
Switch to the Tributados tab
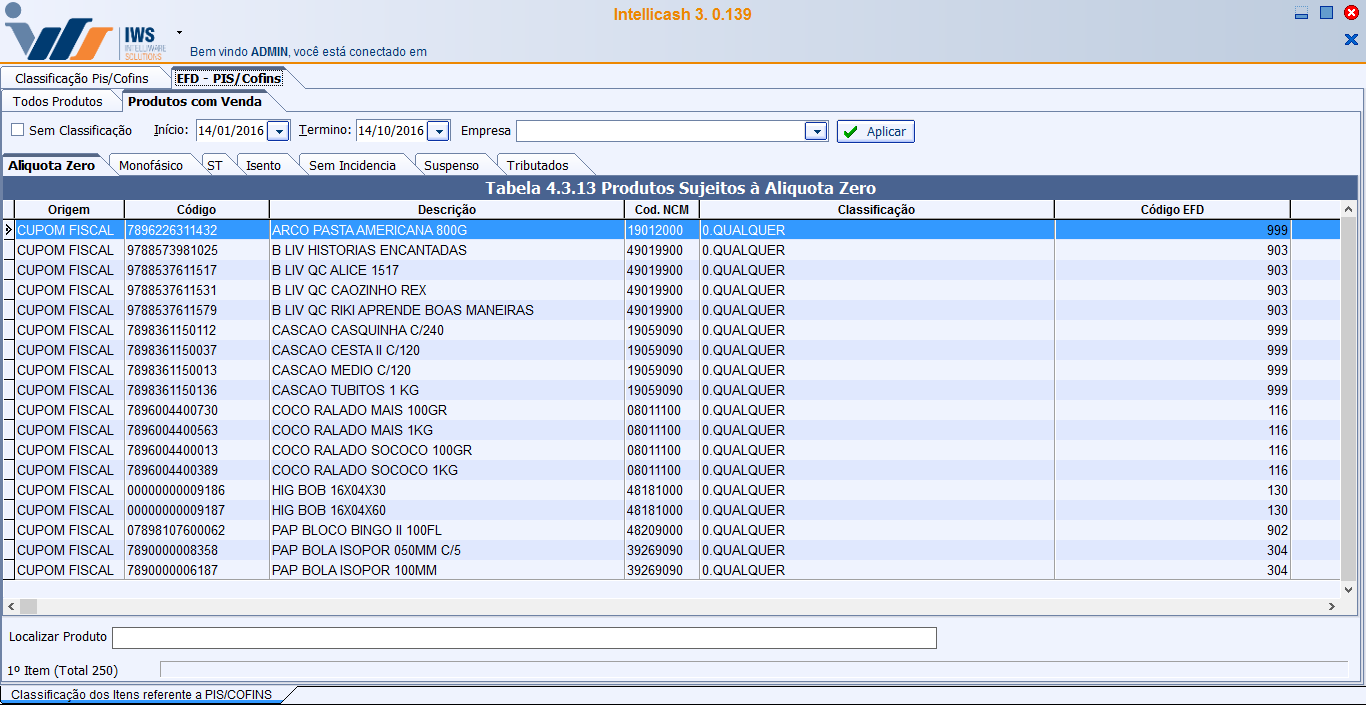click(538, 165)
